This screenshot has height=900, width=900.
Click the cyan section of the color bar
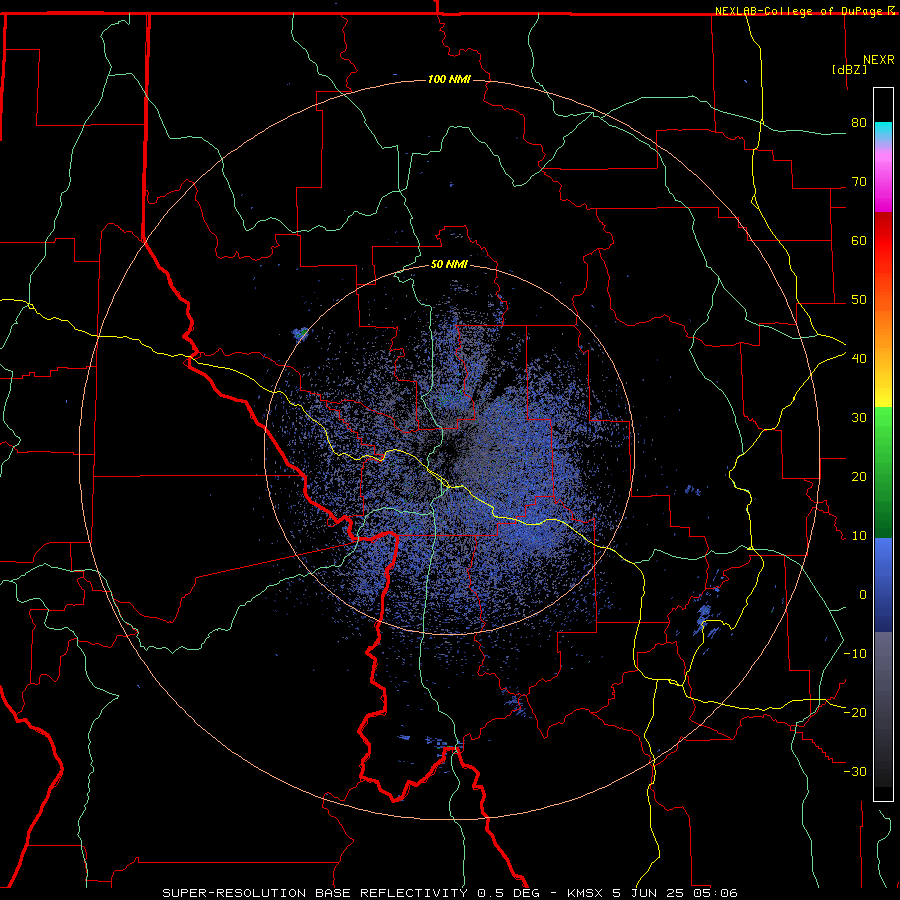pos(883,132)
